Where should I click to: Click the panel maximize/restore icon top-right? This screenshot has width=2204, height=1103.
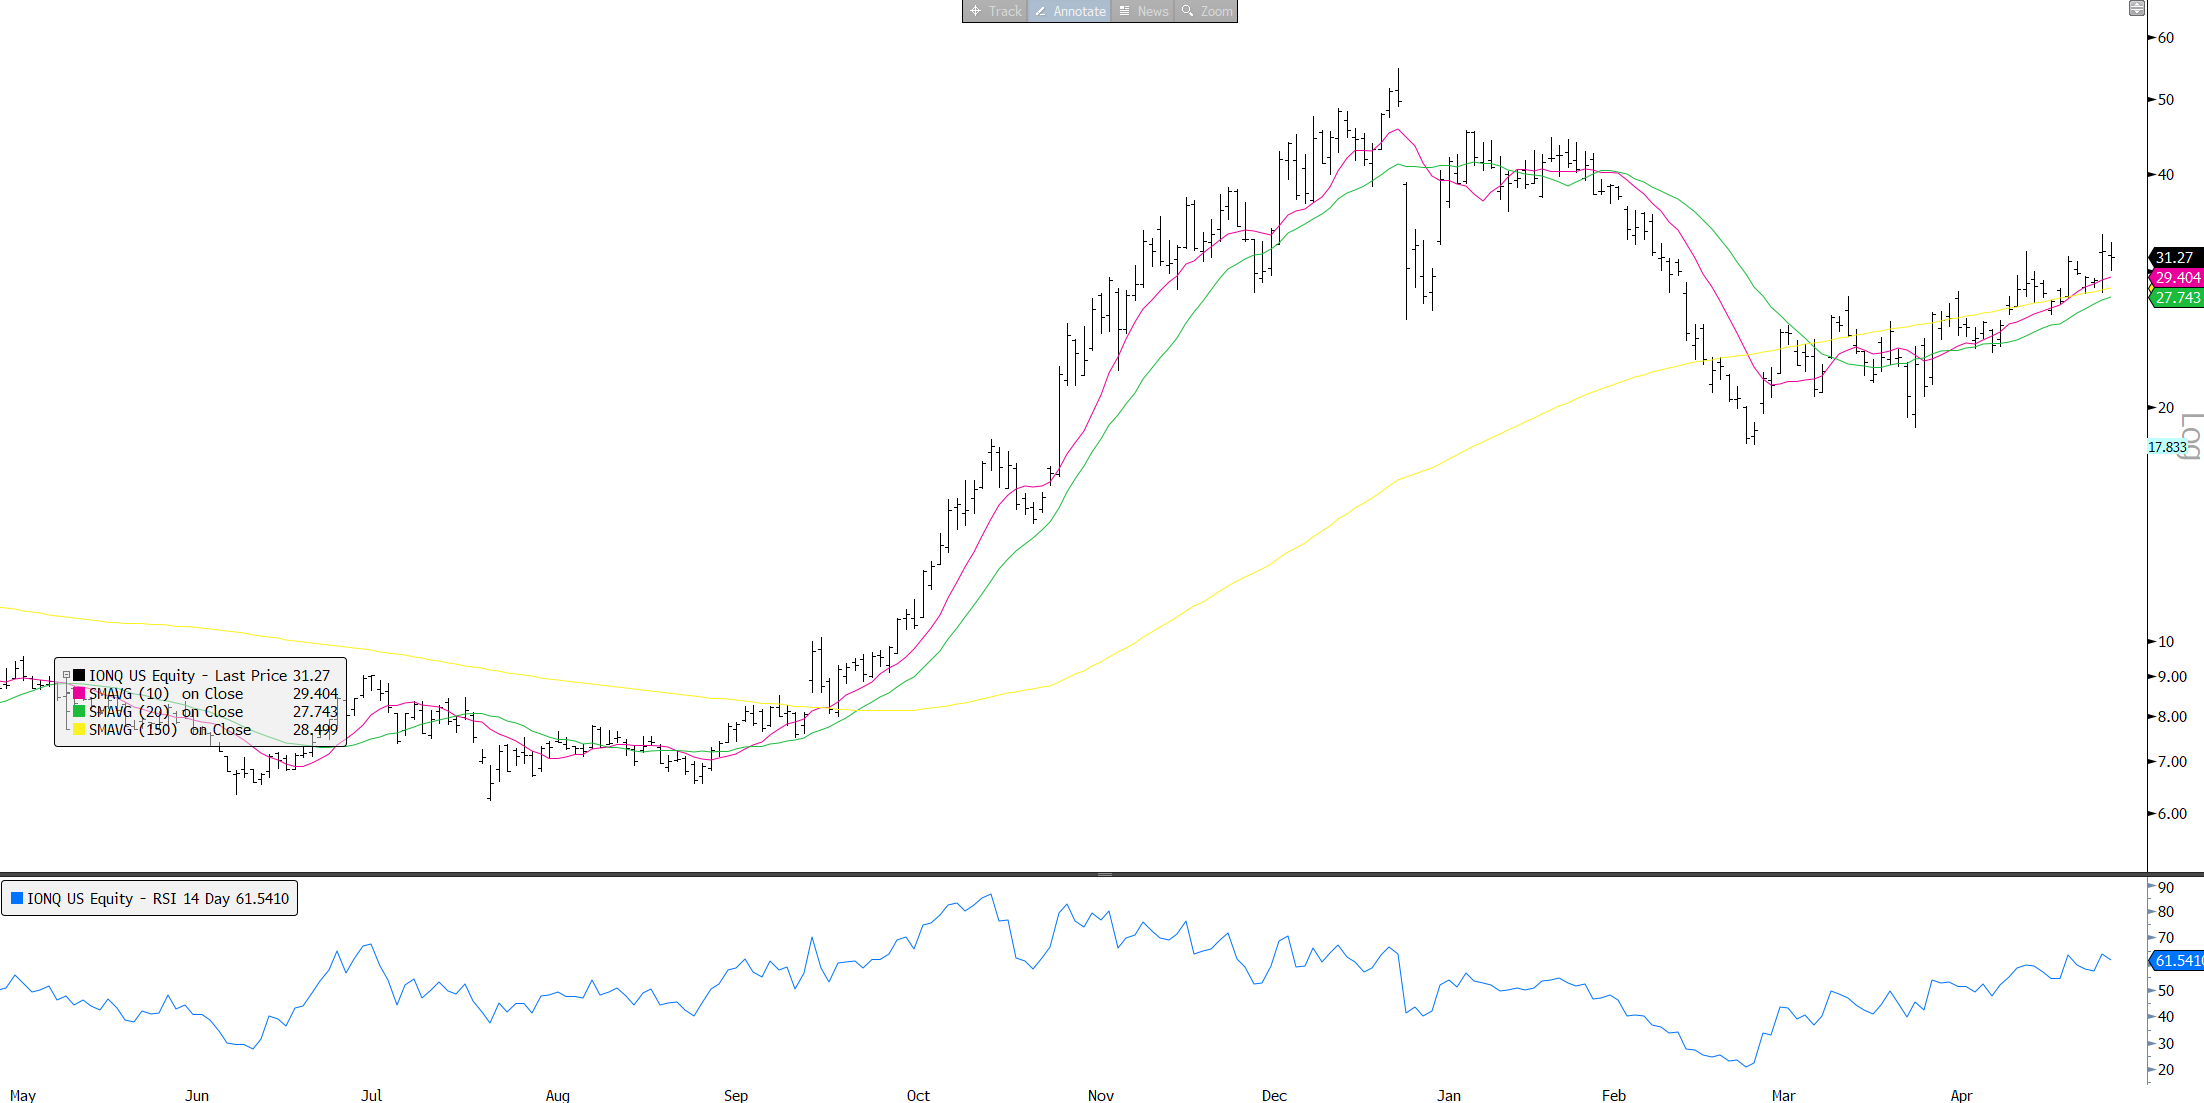2136,8
